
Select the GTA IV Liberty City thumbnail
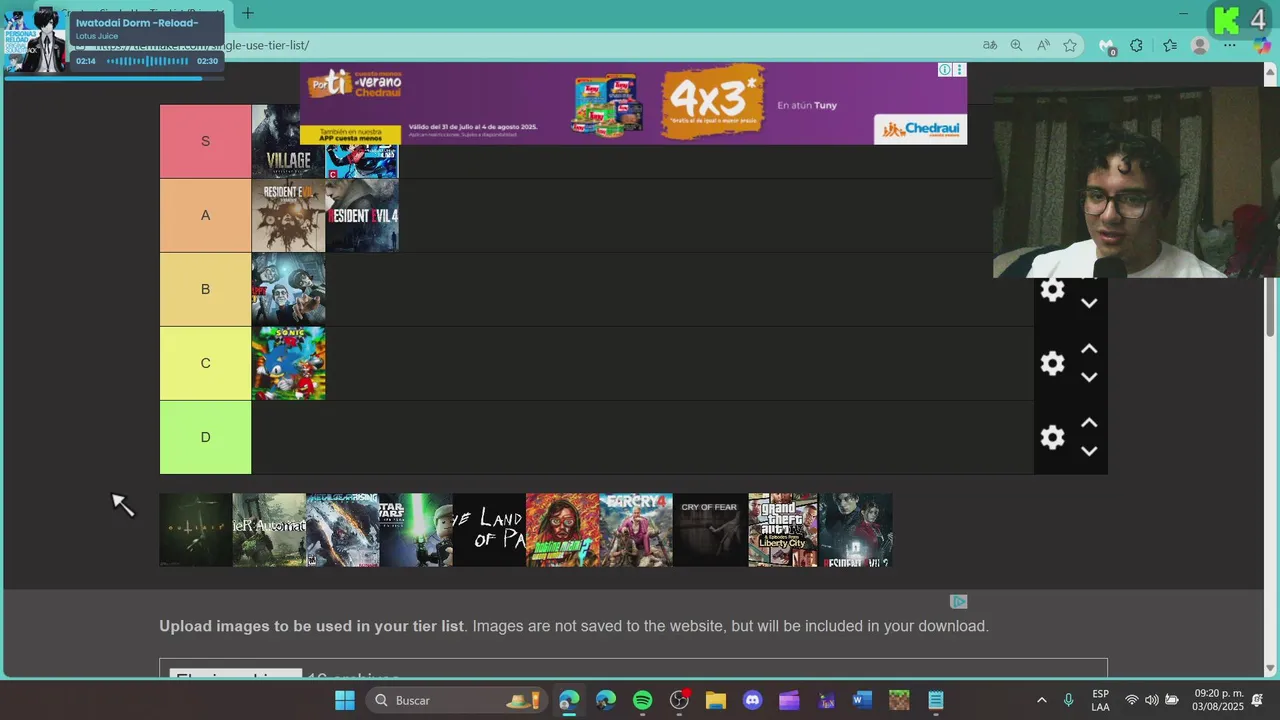coord(783,530)
